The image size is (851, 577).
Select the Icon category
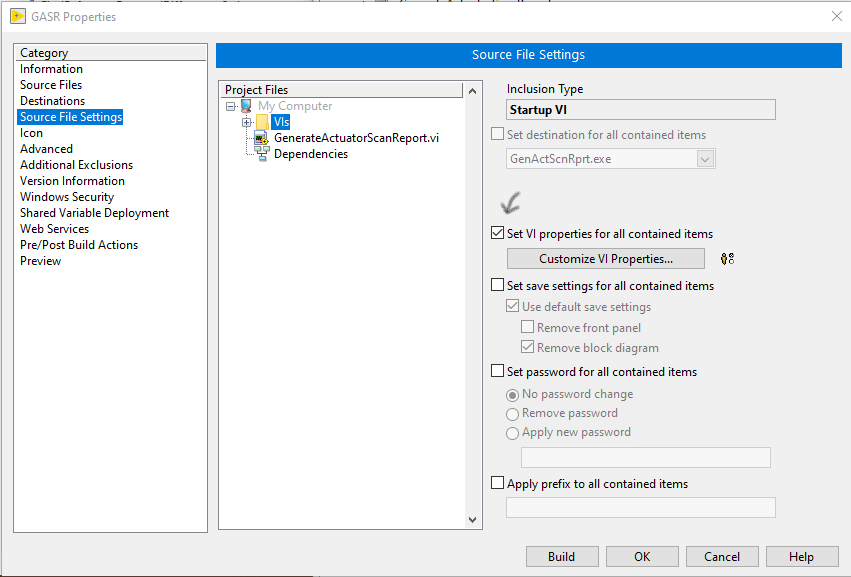click(31, 132)
